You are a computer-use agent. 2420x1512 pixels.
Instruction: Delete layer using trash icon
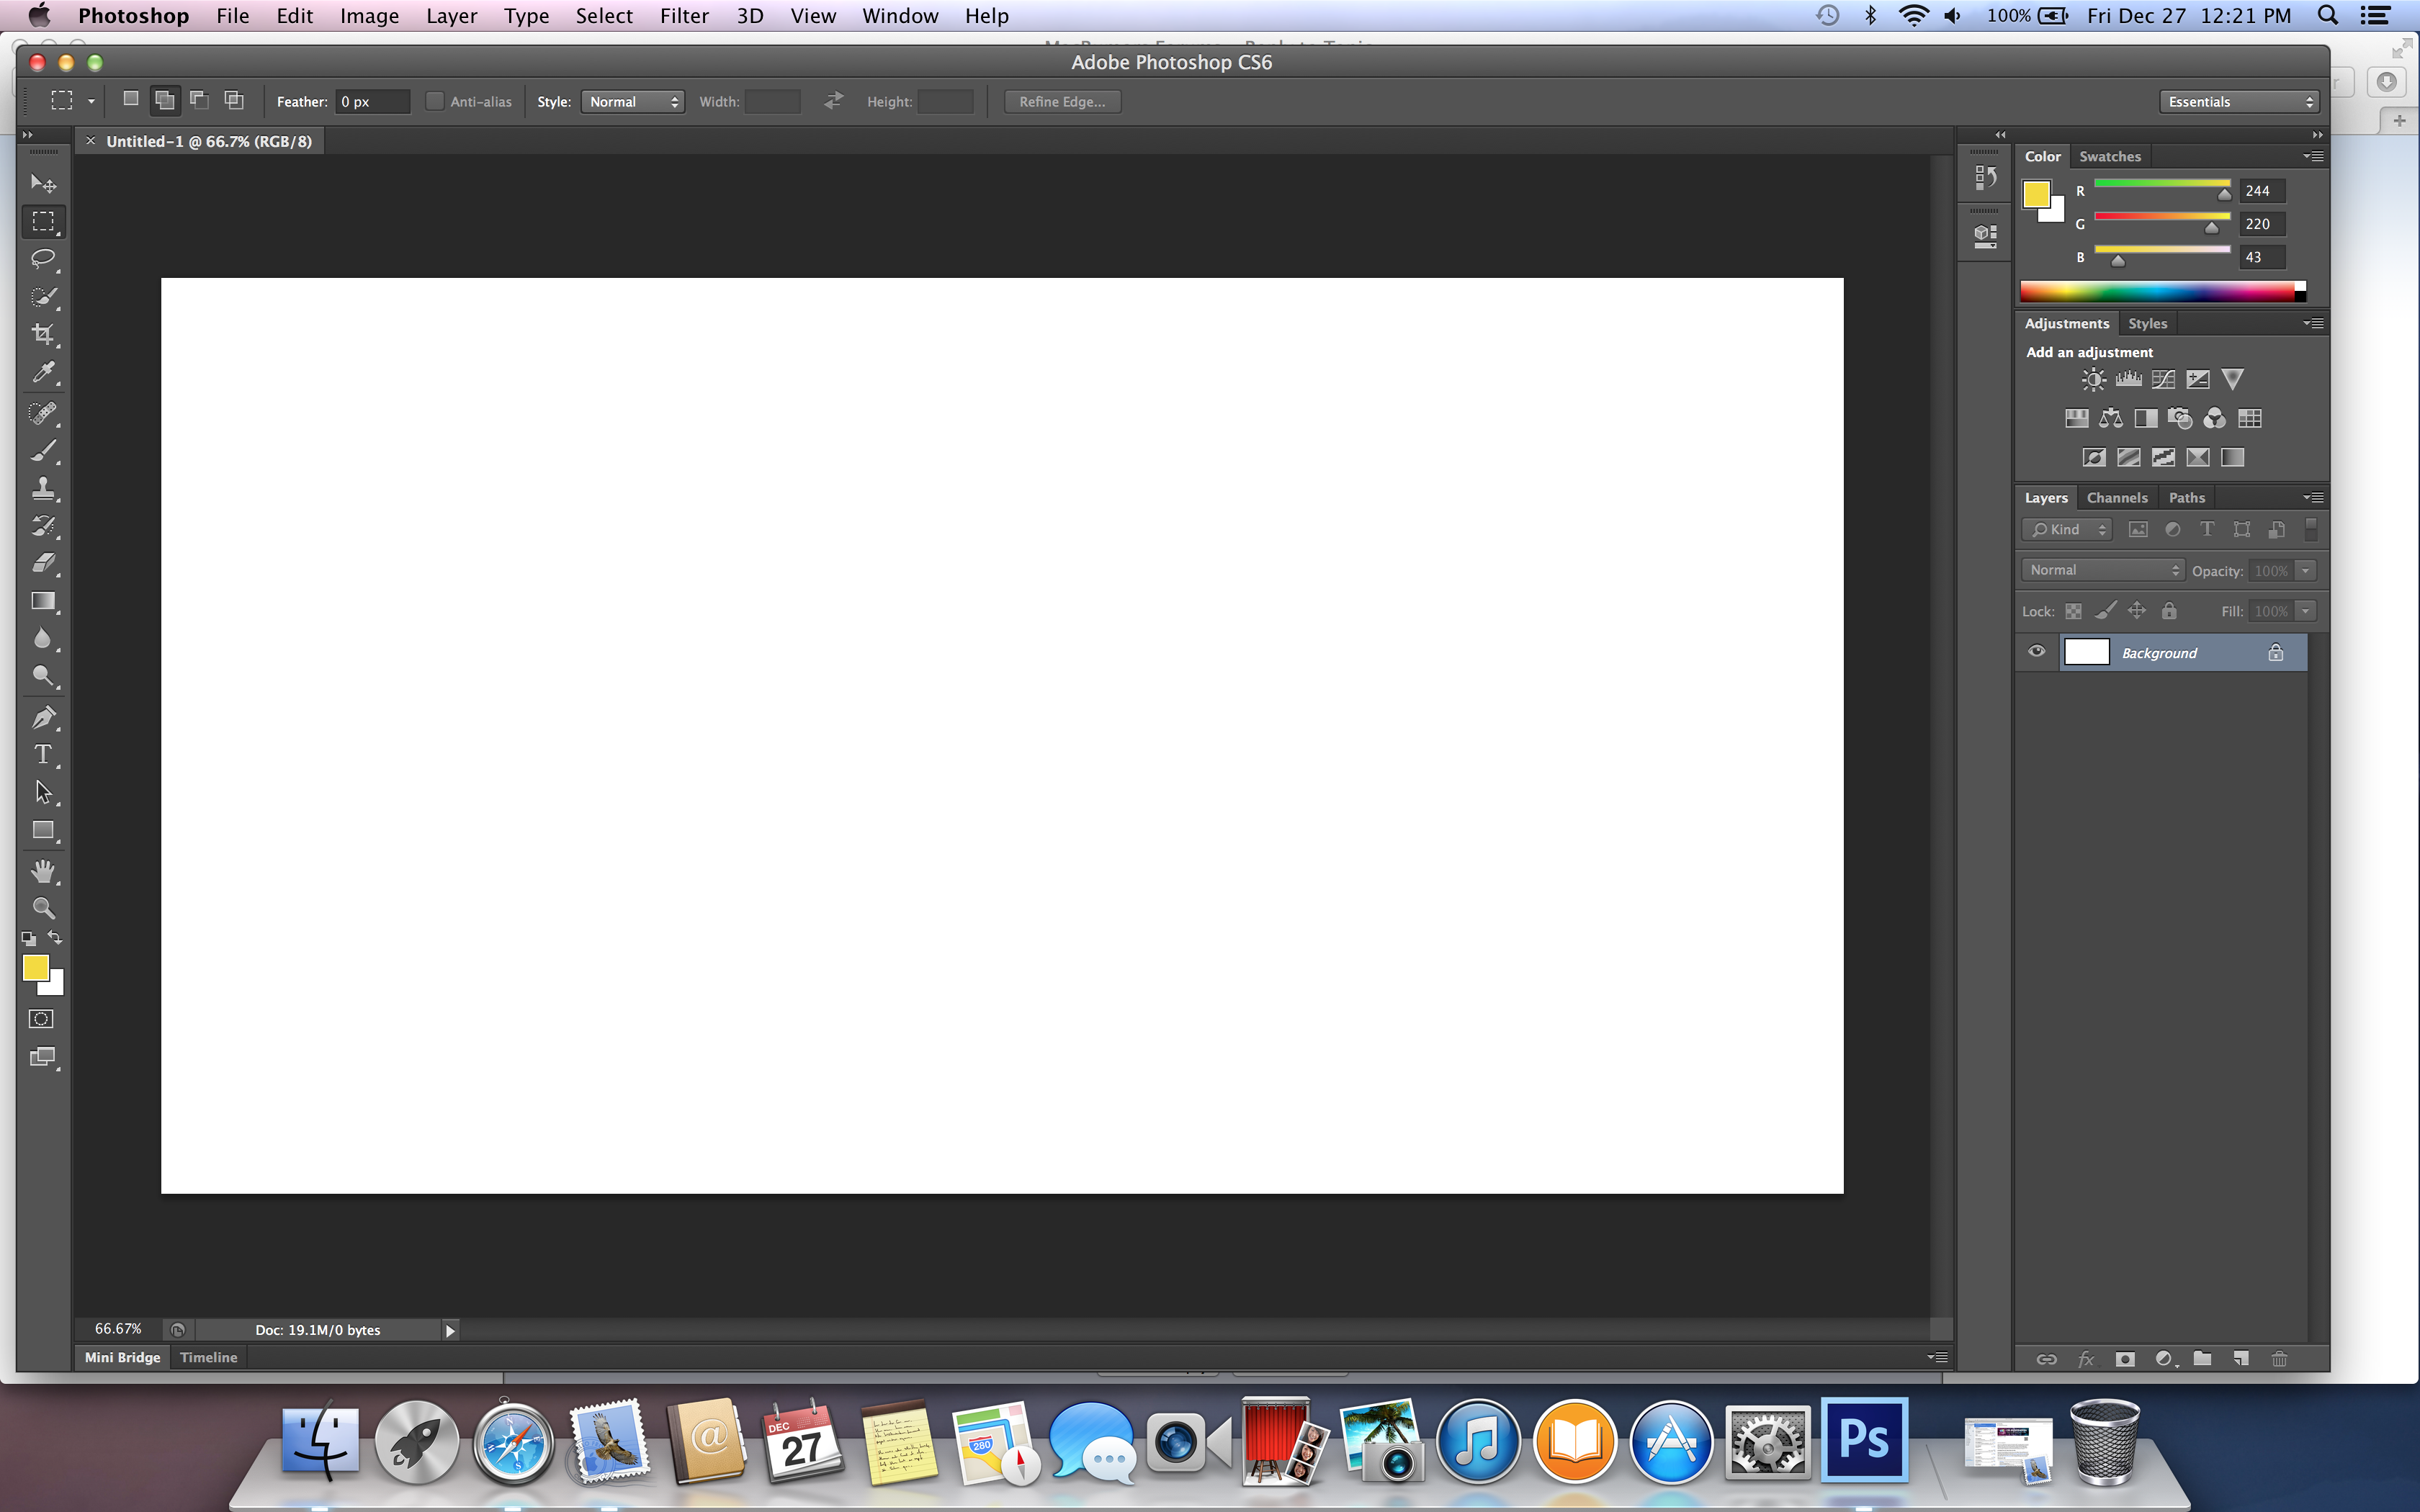(x=2279, y=1358)
